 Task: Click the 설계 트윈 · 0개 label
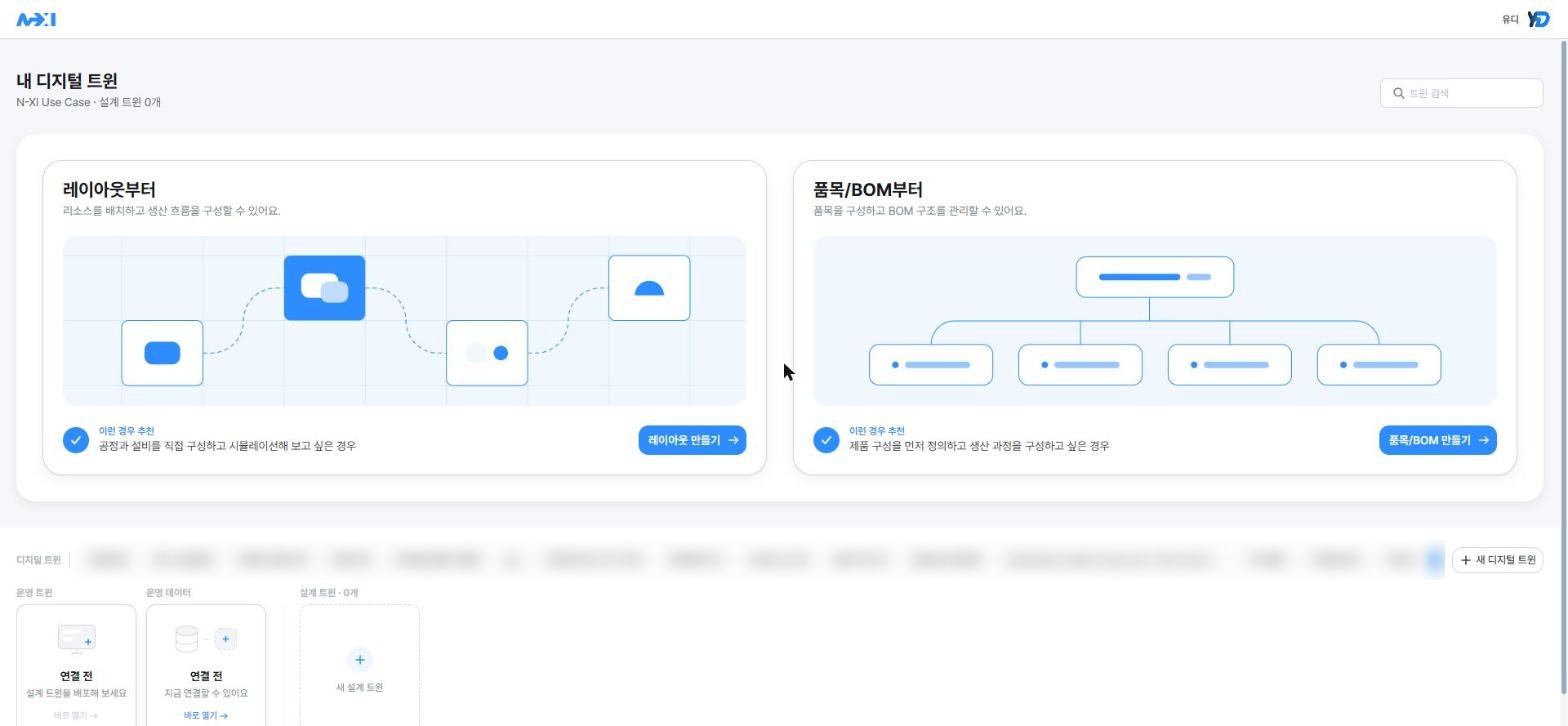(x=329, y=593)
